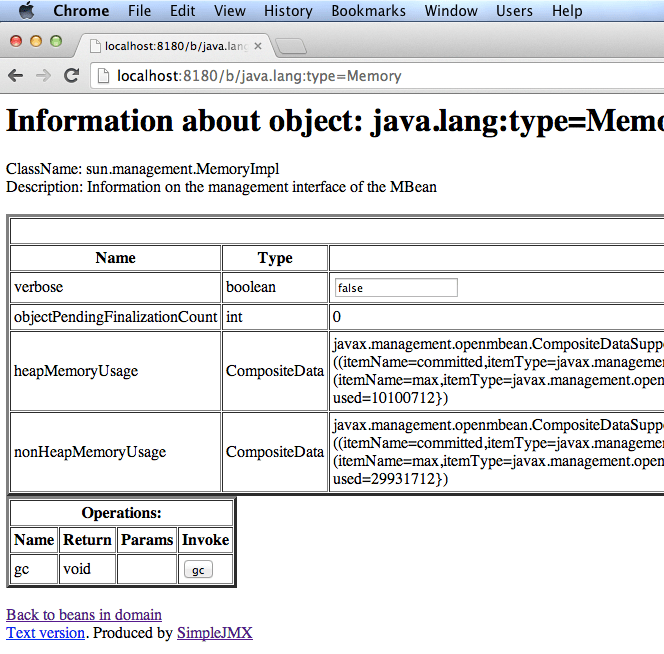Reload the page with the refresh icon

[x=72, y=75]
